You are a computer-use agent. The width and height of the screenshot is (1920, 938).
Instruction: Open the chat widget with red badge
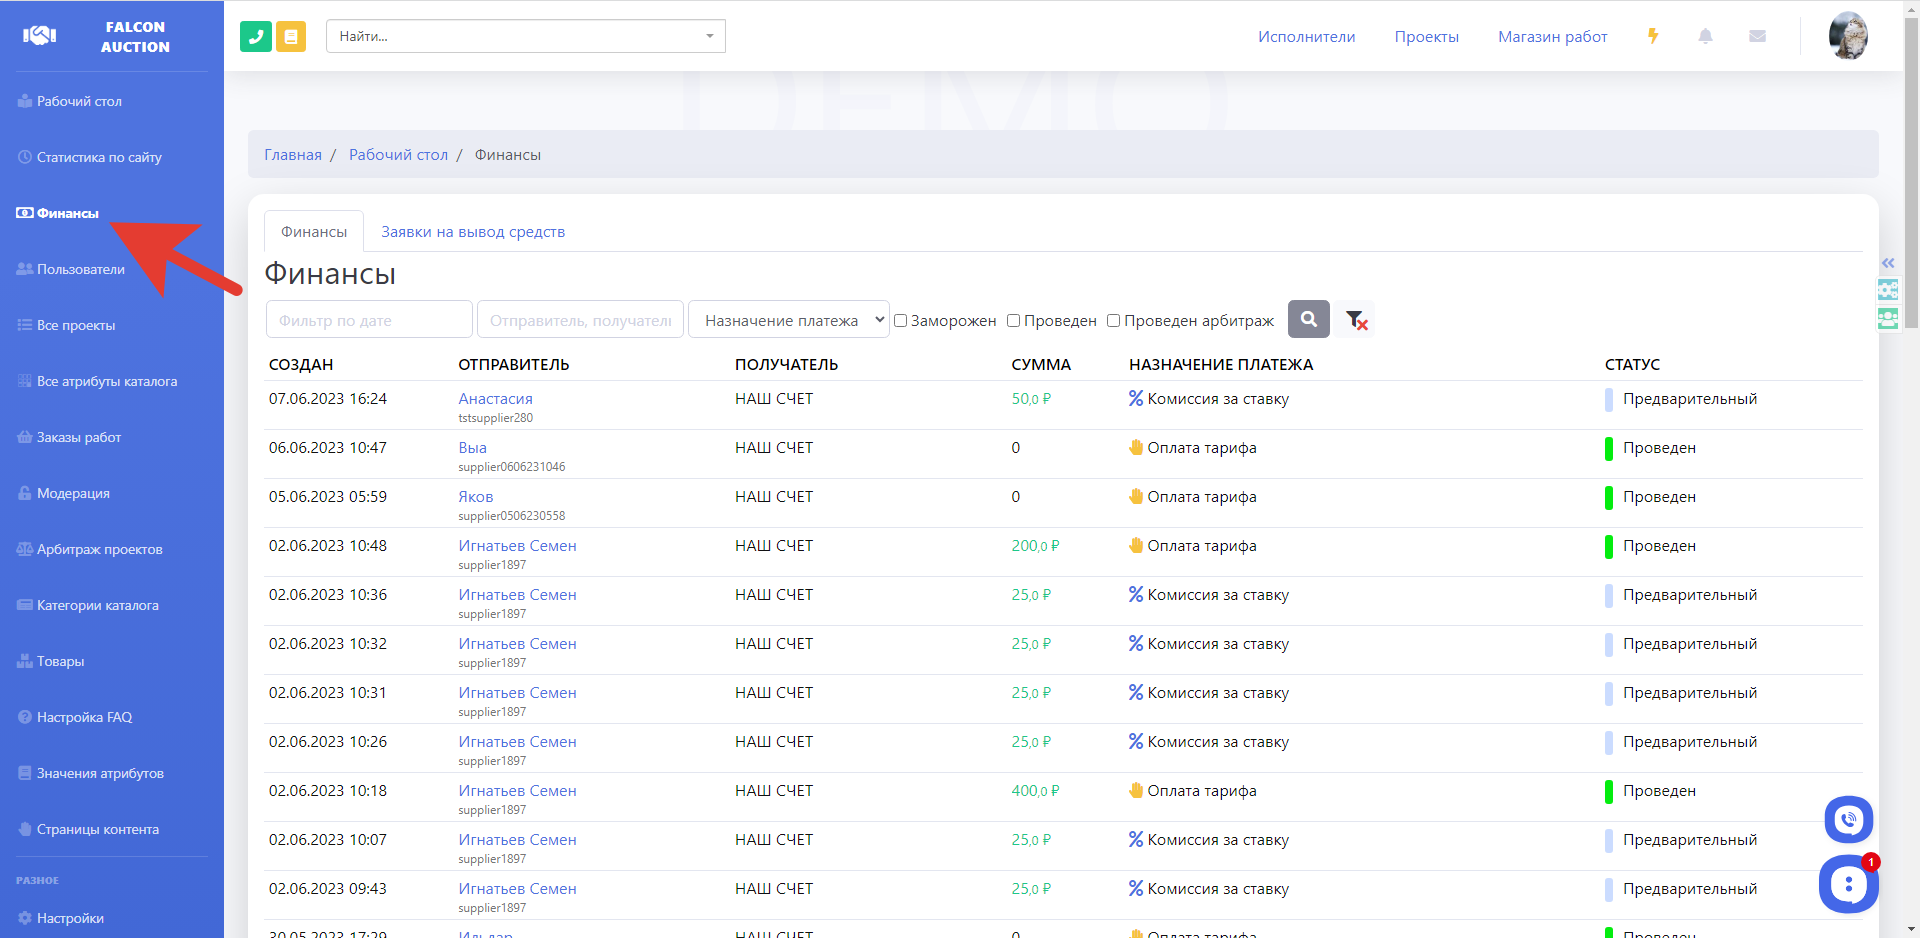click(1848, 884)
